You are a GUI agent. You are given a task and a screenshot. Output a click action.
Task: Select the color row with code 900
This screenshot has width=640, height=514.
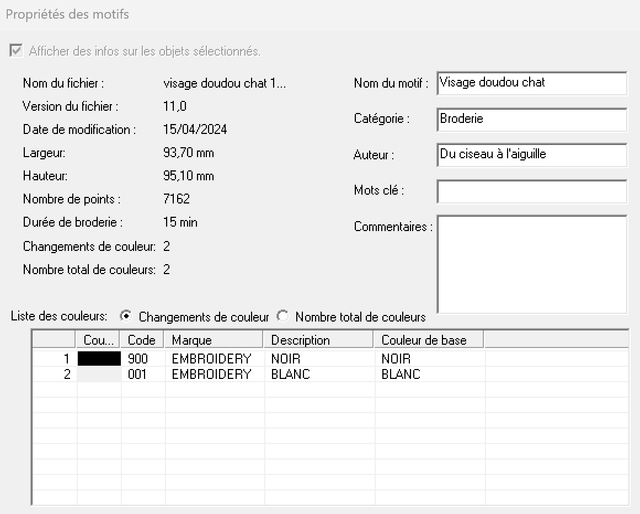[x=142, y=358]
